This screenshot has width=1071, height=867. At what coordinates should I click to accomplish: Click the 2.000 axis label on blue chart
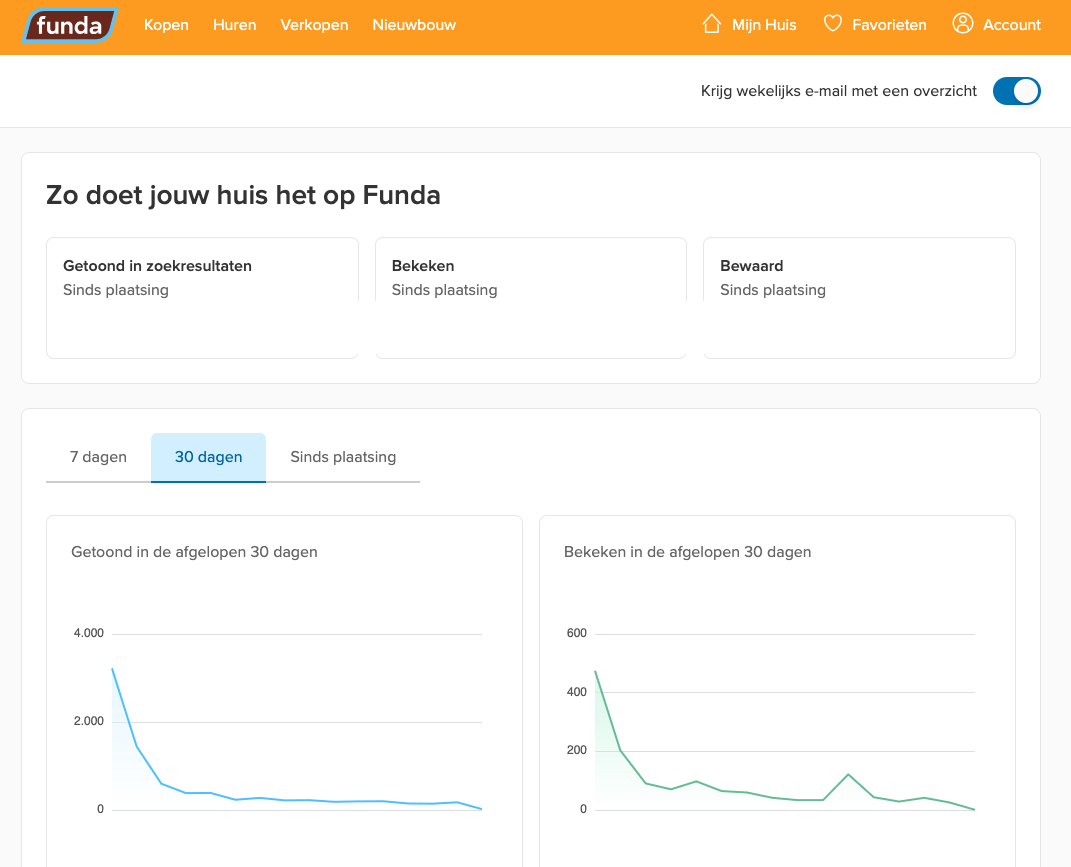[89, 721]
